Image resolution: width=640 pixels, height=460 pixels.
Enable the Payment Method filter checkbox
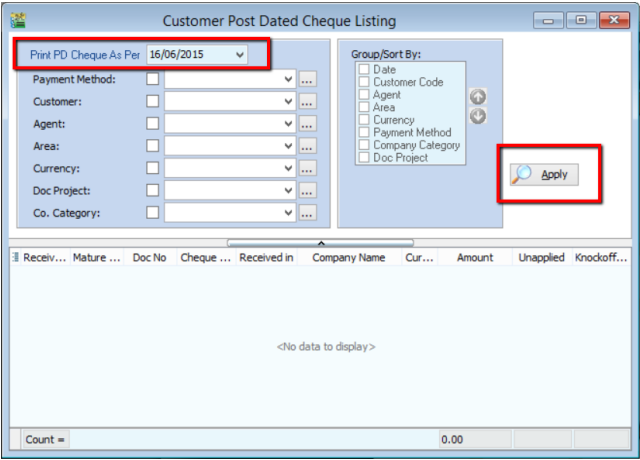(153, 78)
